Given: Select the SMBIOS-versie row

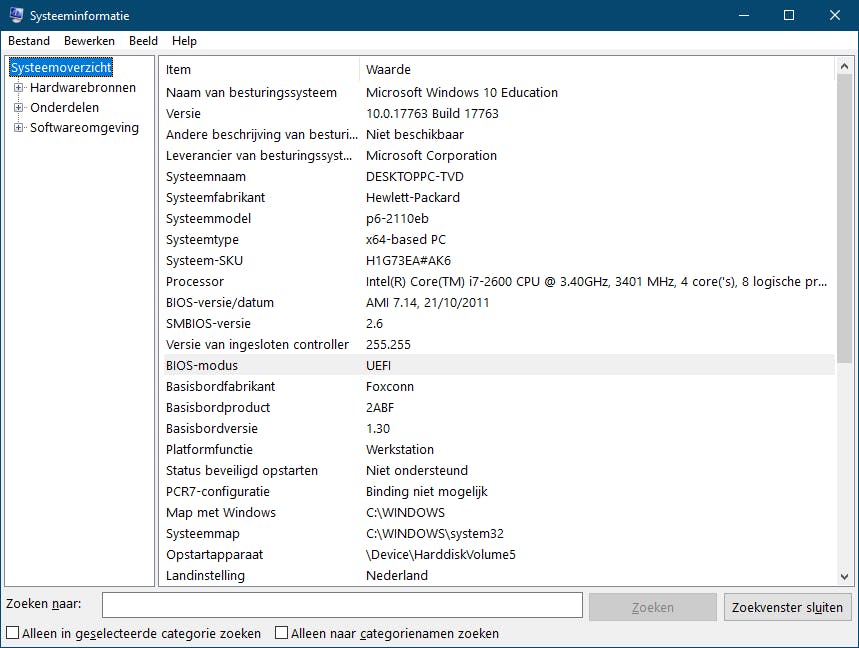Looking at the screenshot, I should point(499,323).
